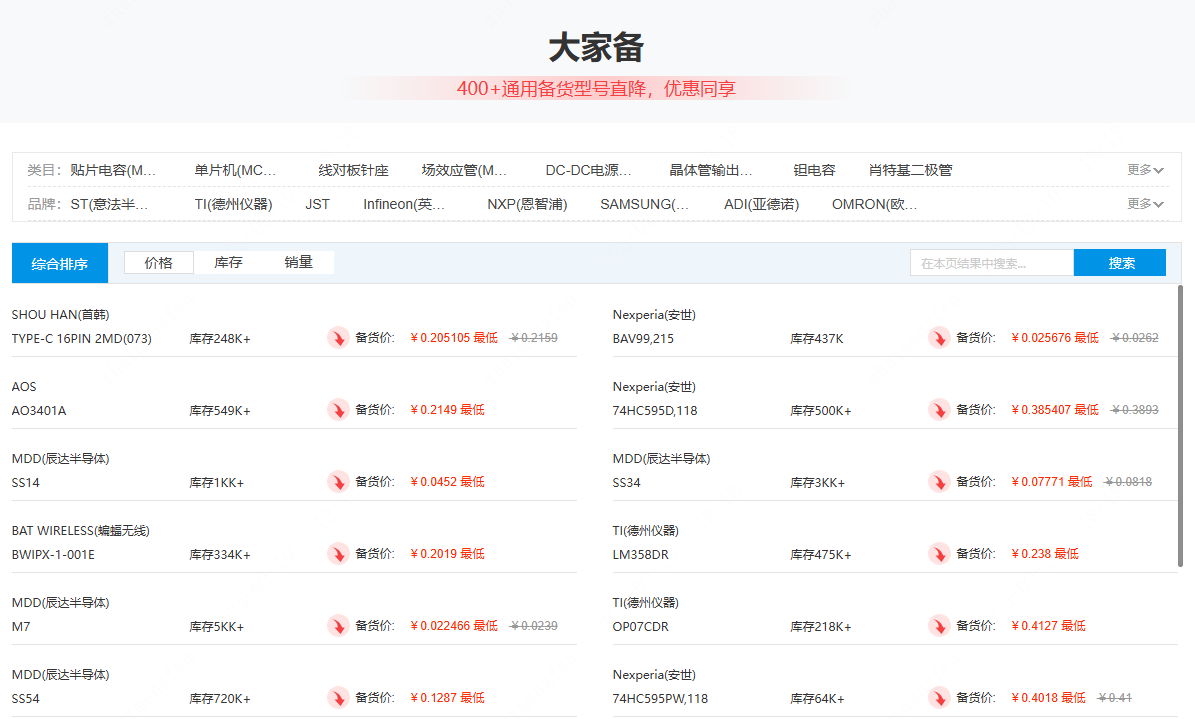
Task: Click the red arrow icon beside BWIPX-1-001E
Action: coord(338,554)
